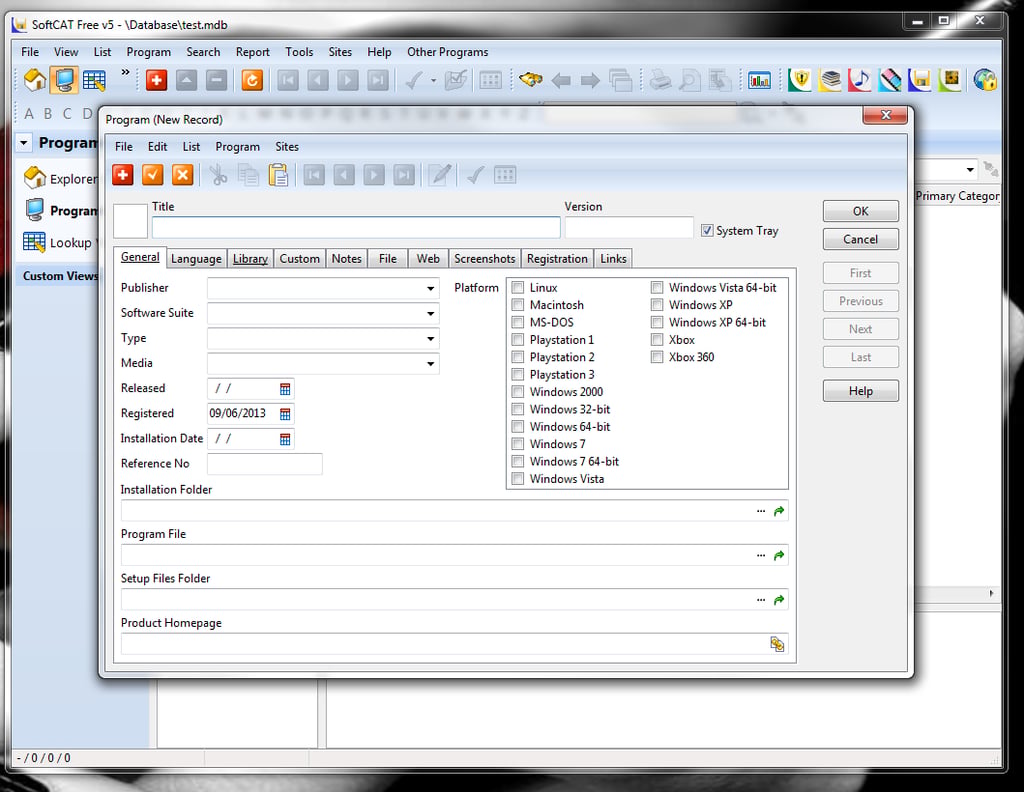Click into the Title input field
This screenshot has width=1024, height=792.
[356, 228]
